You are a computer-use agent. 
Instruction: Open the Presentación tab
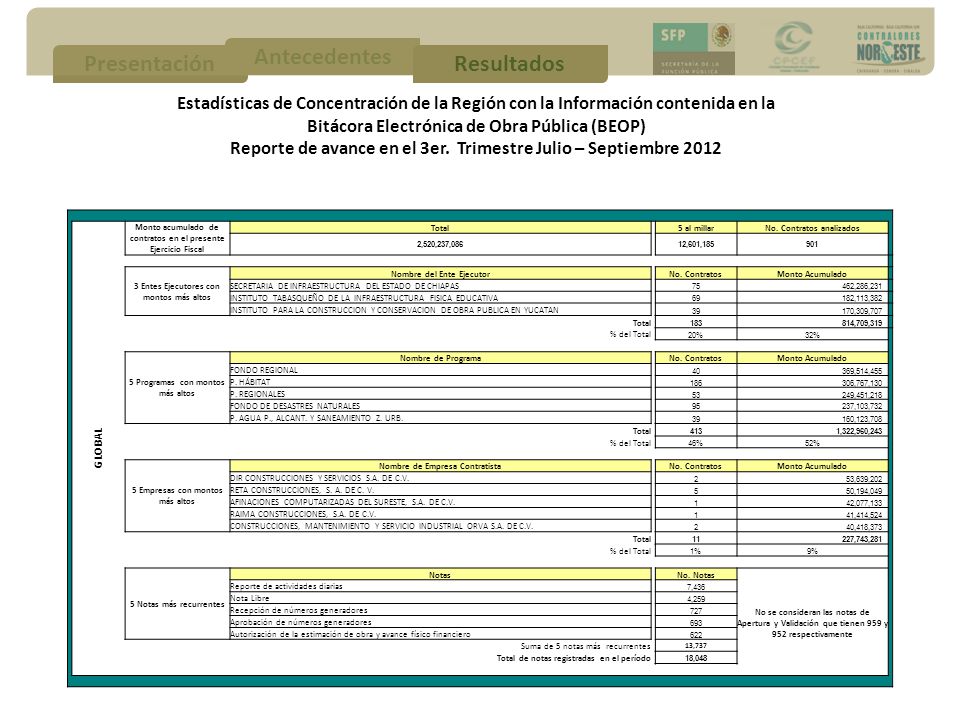(150, 64)
